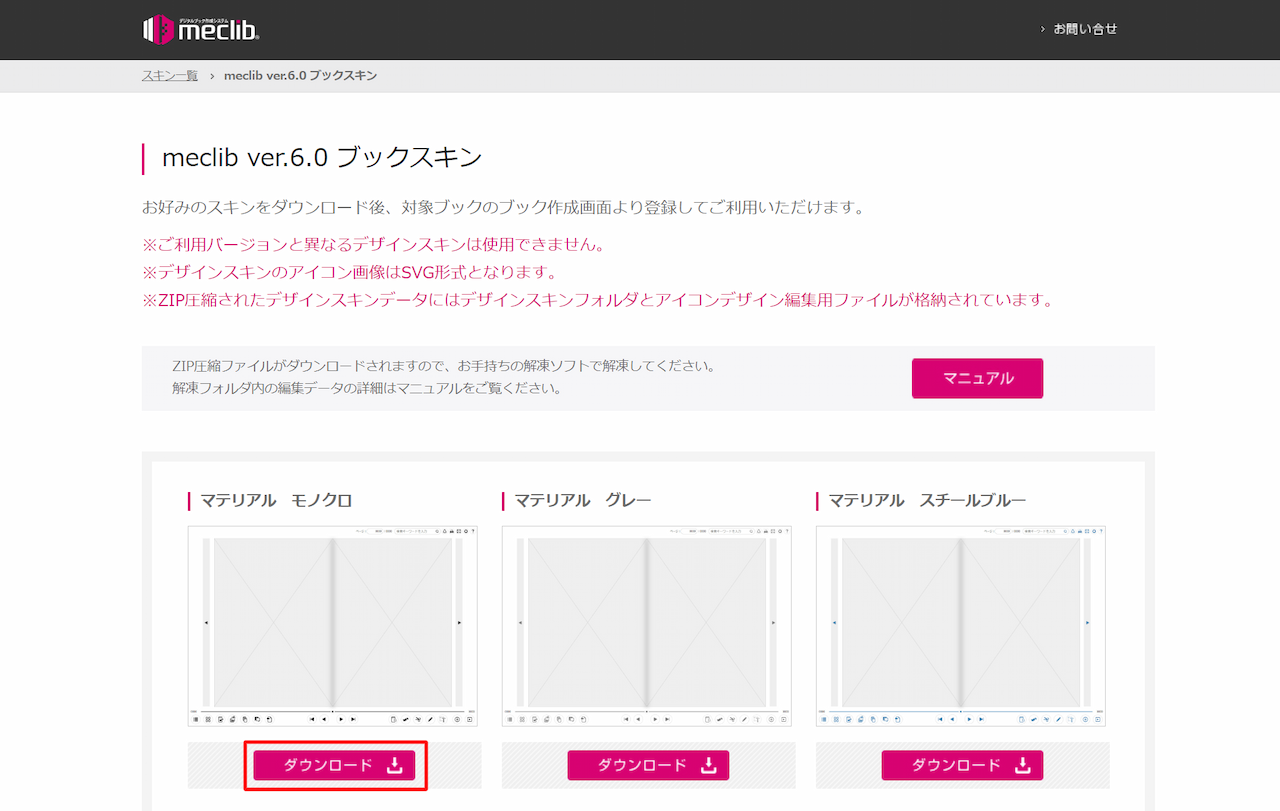Viewport: 1280px width, 811px height.
Task: Click the meclib logo in the header
Action: click(x=202, y=29)
